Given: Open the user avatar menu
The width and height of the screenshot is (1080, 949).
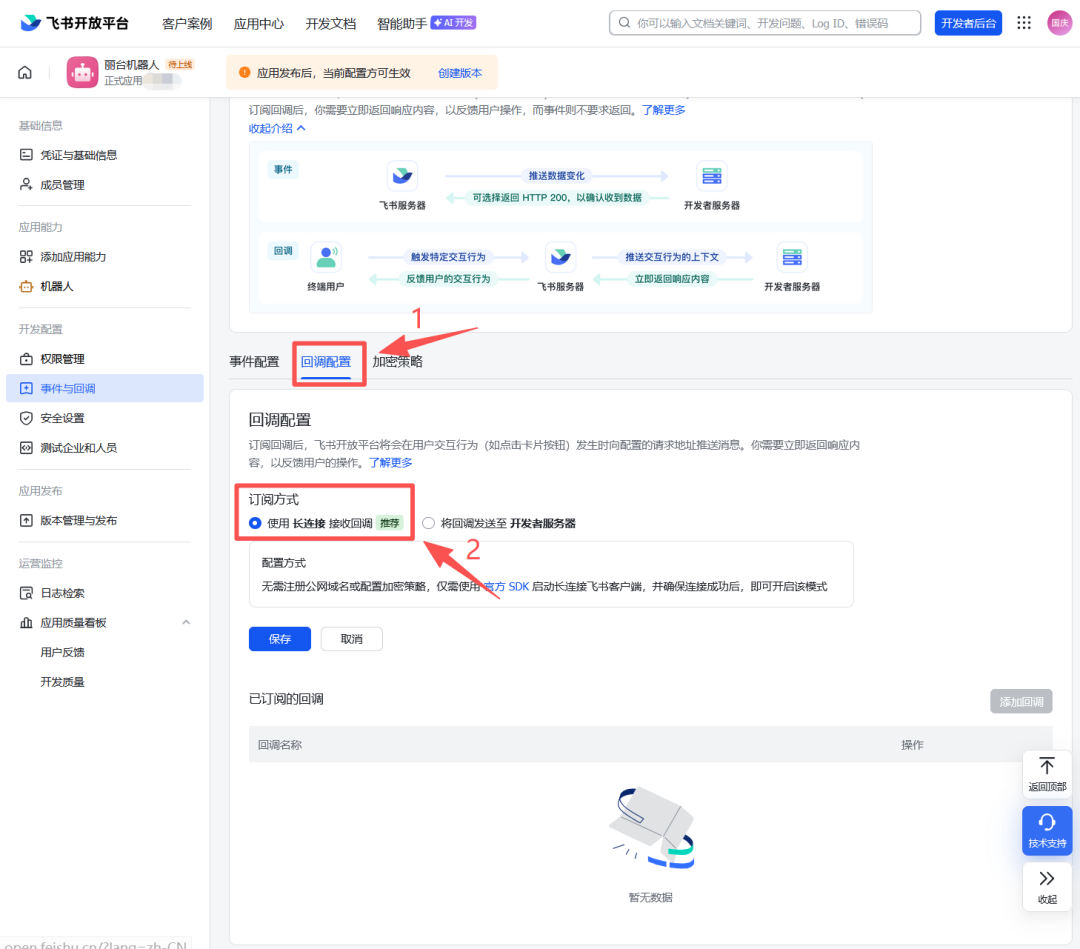Looking at the screenshot, I should pos(1059,23).
